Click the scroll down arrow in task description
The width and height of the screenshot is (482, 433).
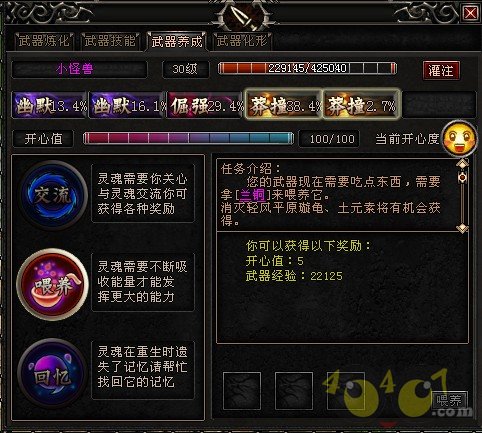462,228
